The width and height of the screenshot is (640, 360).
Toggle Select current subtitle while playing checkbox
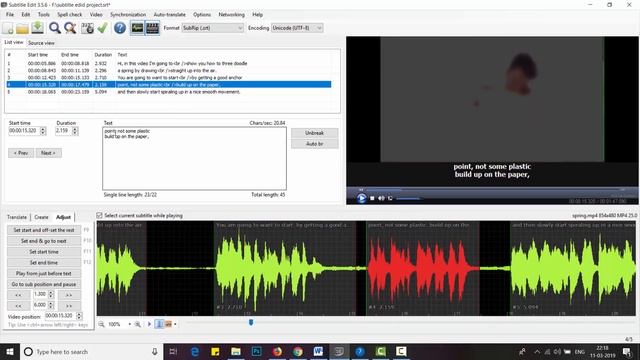tap(100, 216)
